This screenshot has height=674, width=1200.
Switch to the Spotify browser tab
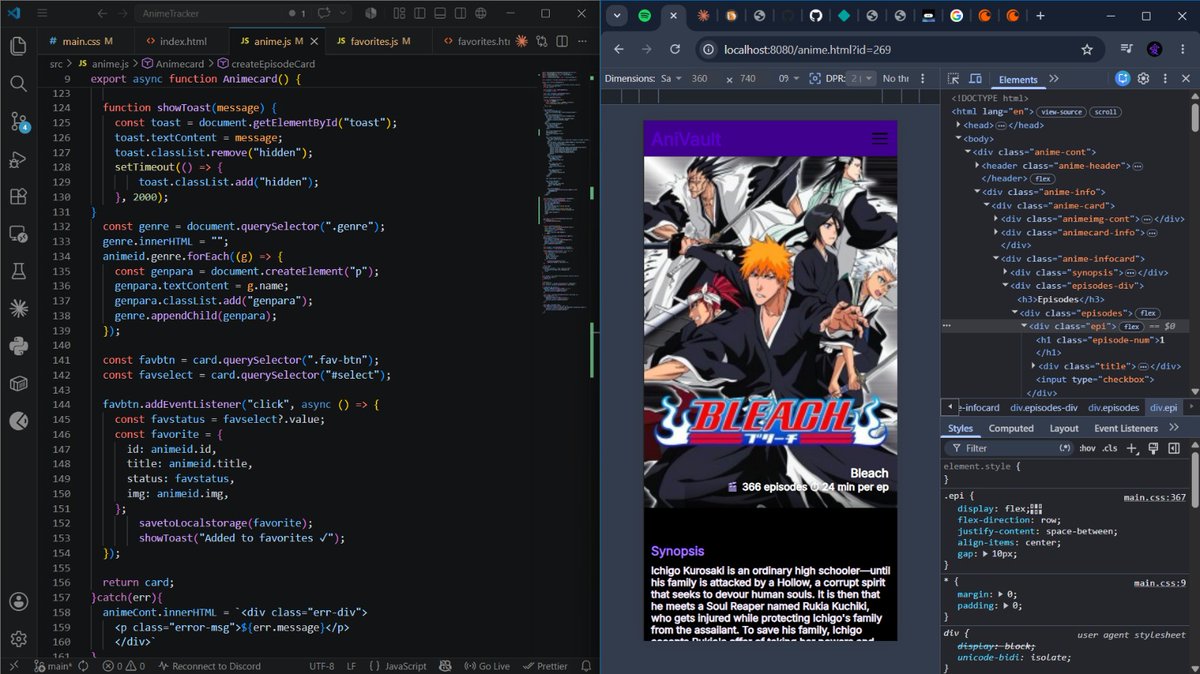point(644,16)
